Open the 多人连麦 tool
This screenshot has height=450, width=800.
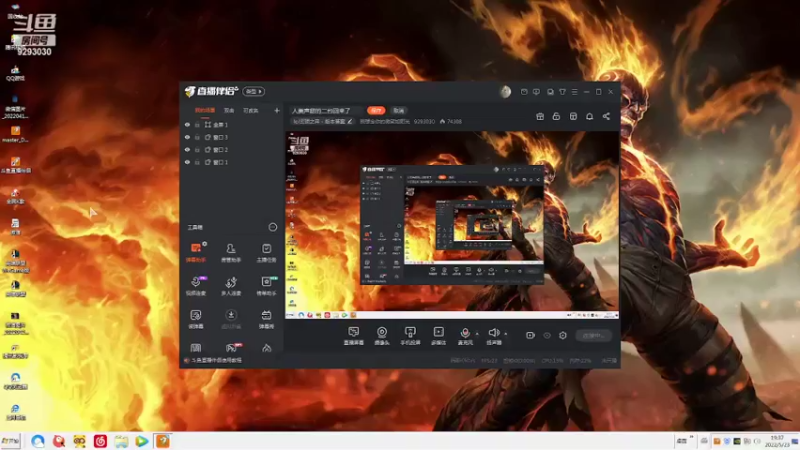tap(231, 286)
